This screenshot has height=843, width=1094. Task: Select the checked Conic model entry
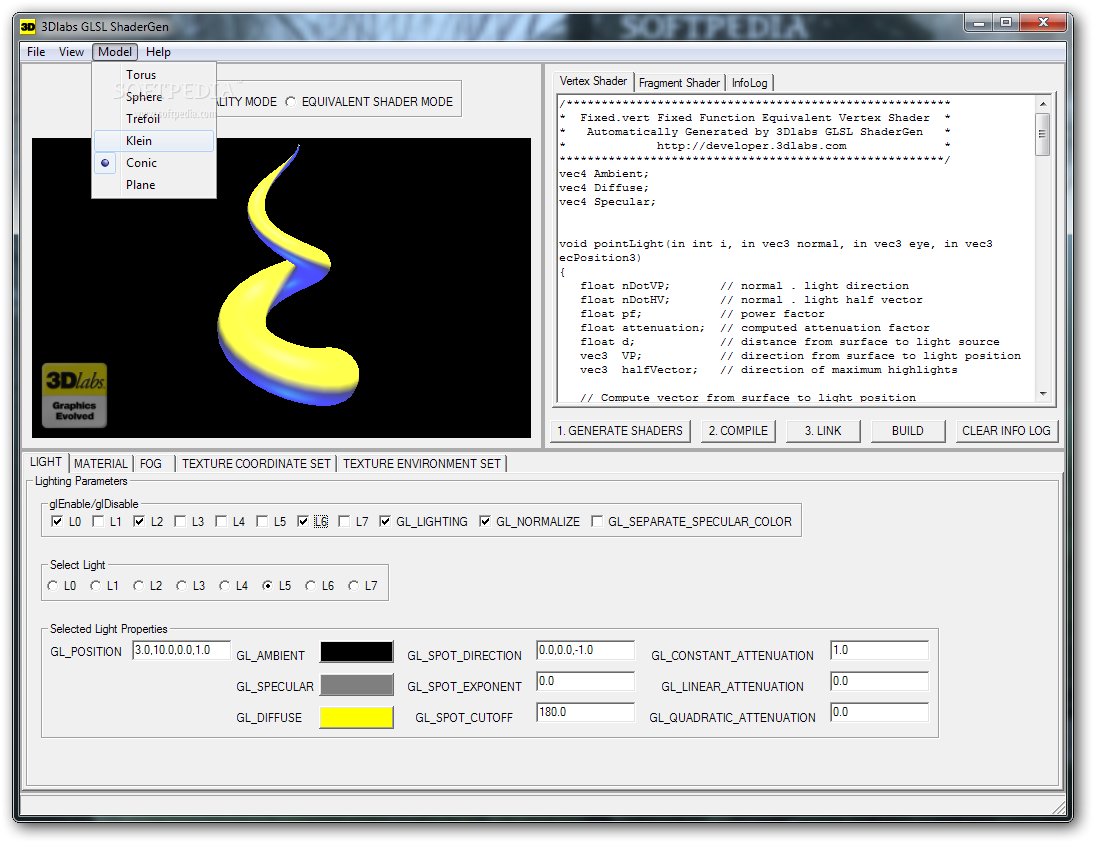154,163
